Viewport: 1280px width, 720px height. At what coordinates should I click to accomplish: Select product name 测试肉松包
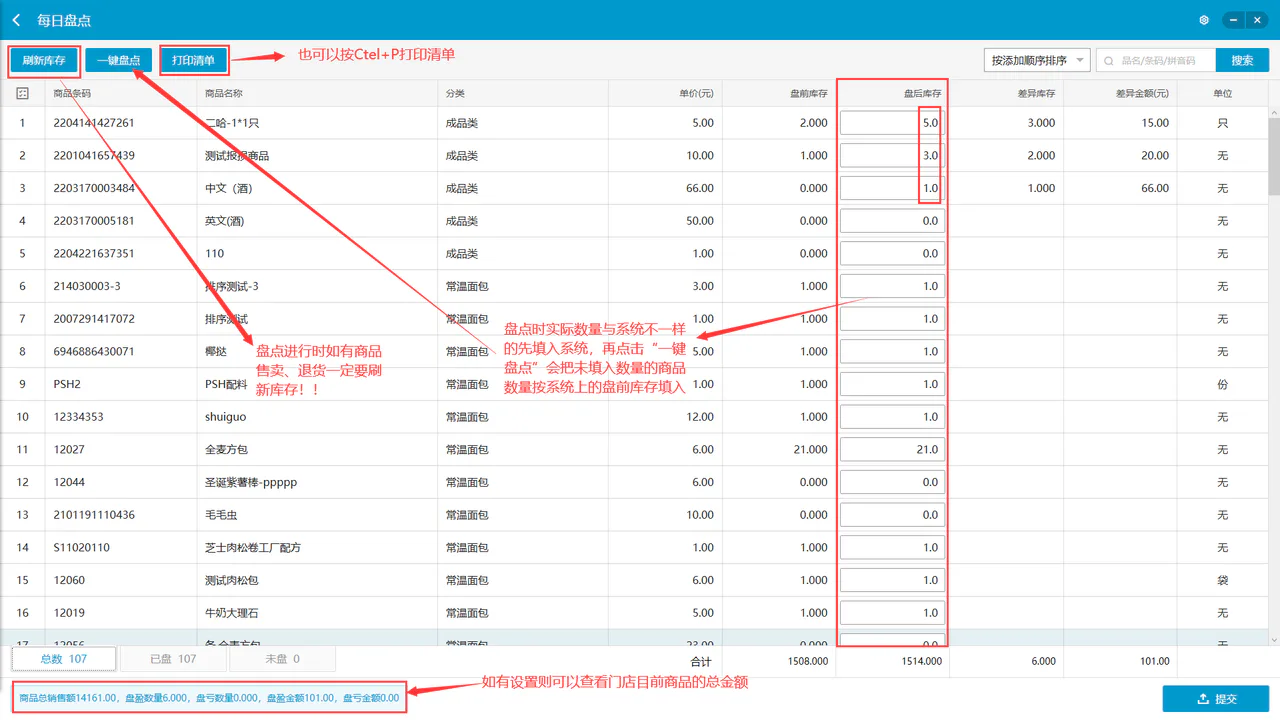(232, 580)
